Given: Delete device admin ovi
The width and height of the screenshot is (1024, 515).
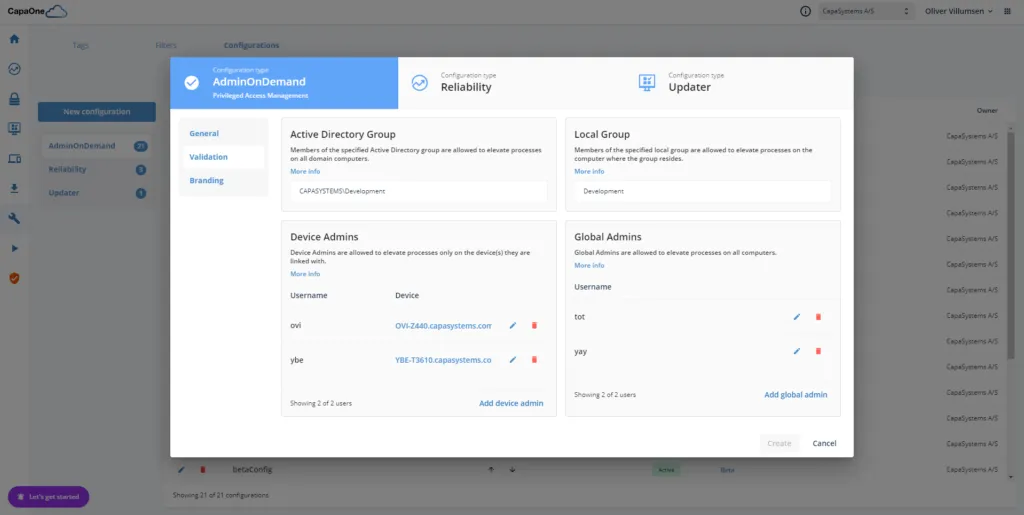Looking at the screenshot, I should (x=534, y=325).
